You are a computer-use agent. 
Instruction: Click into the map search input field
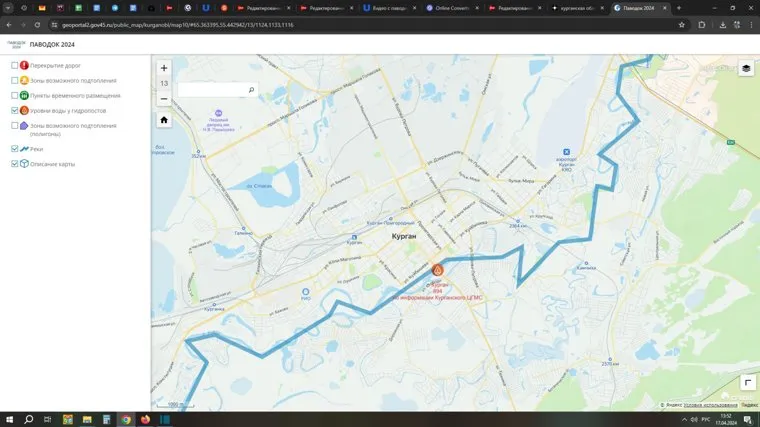point(210,90)
